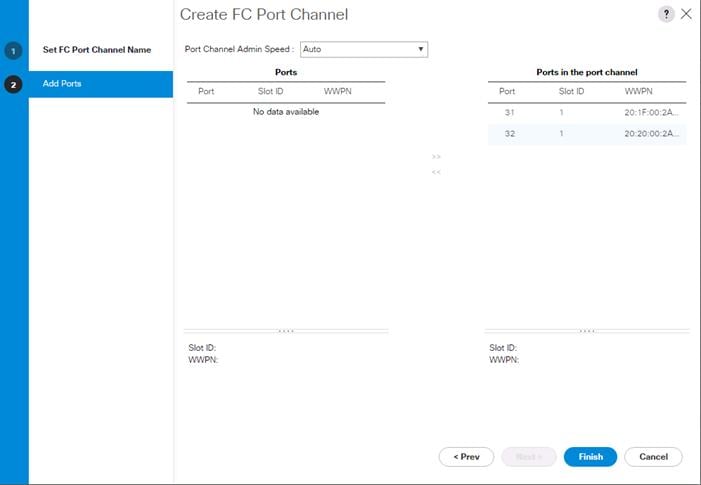Click the right port channel panel splitter handle

[587, 331]
